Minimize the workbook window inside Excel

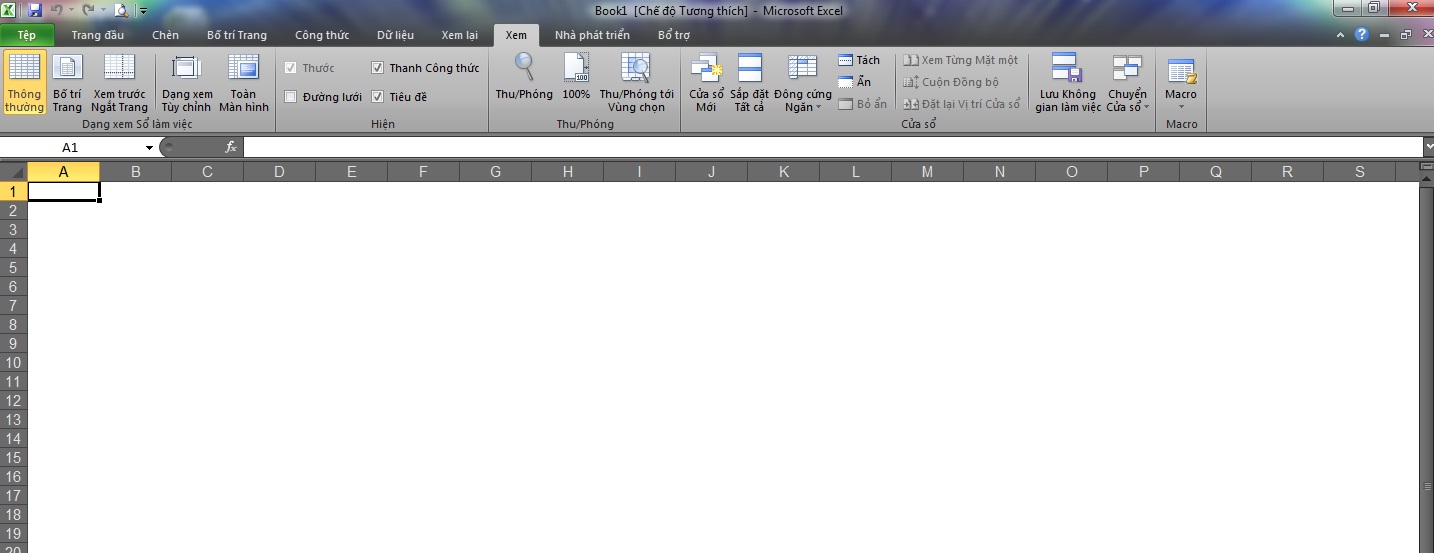[x=1384, y=35]
